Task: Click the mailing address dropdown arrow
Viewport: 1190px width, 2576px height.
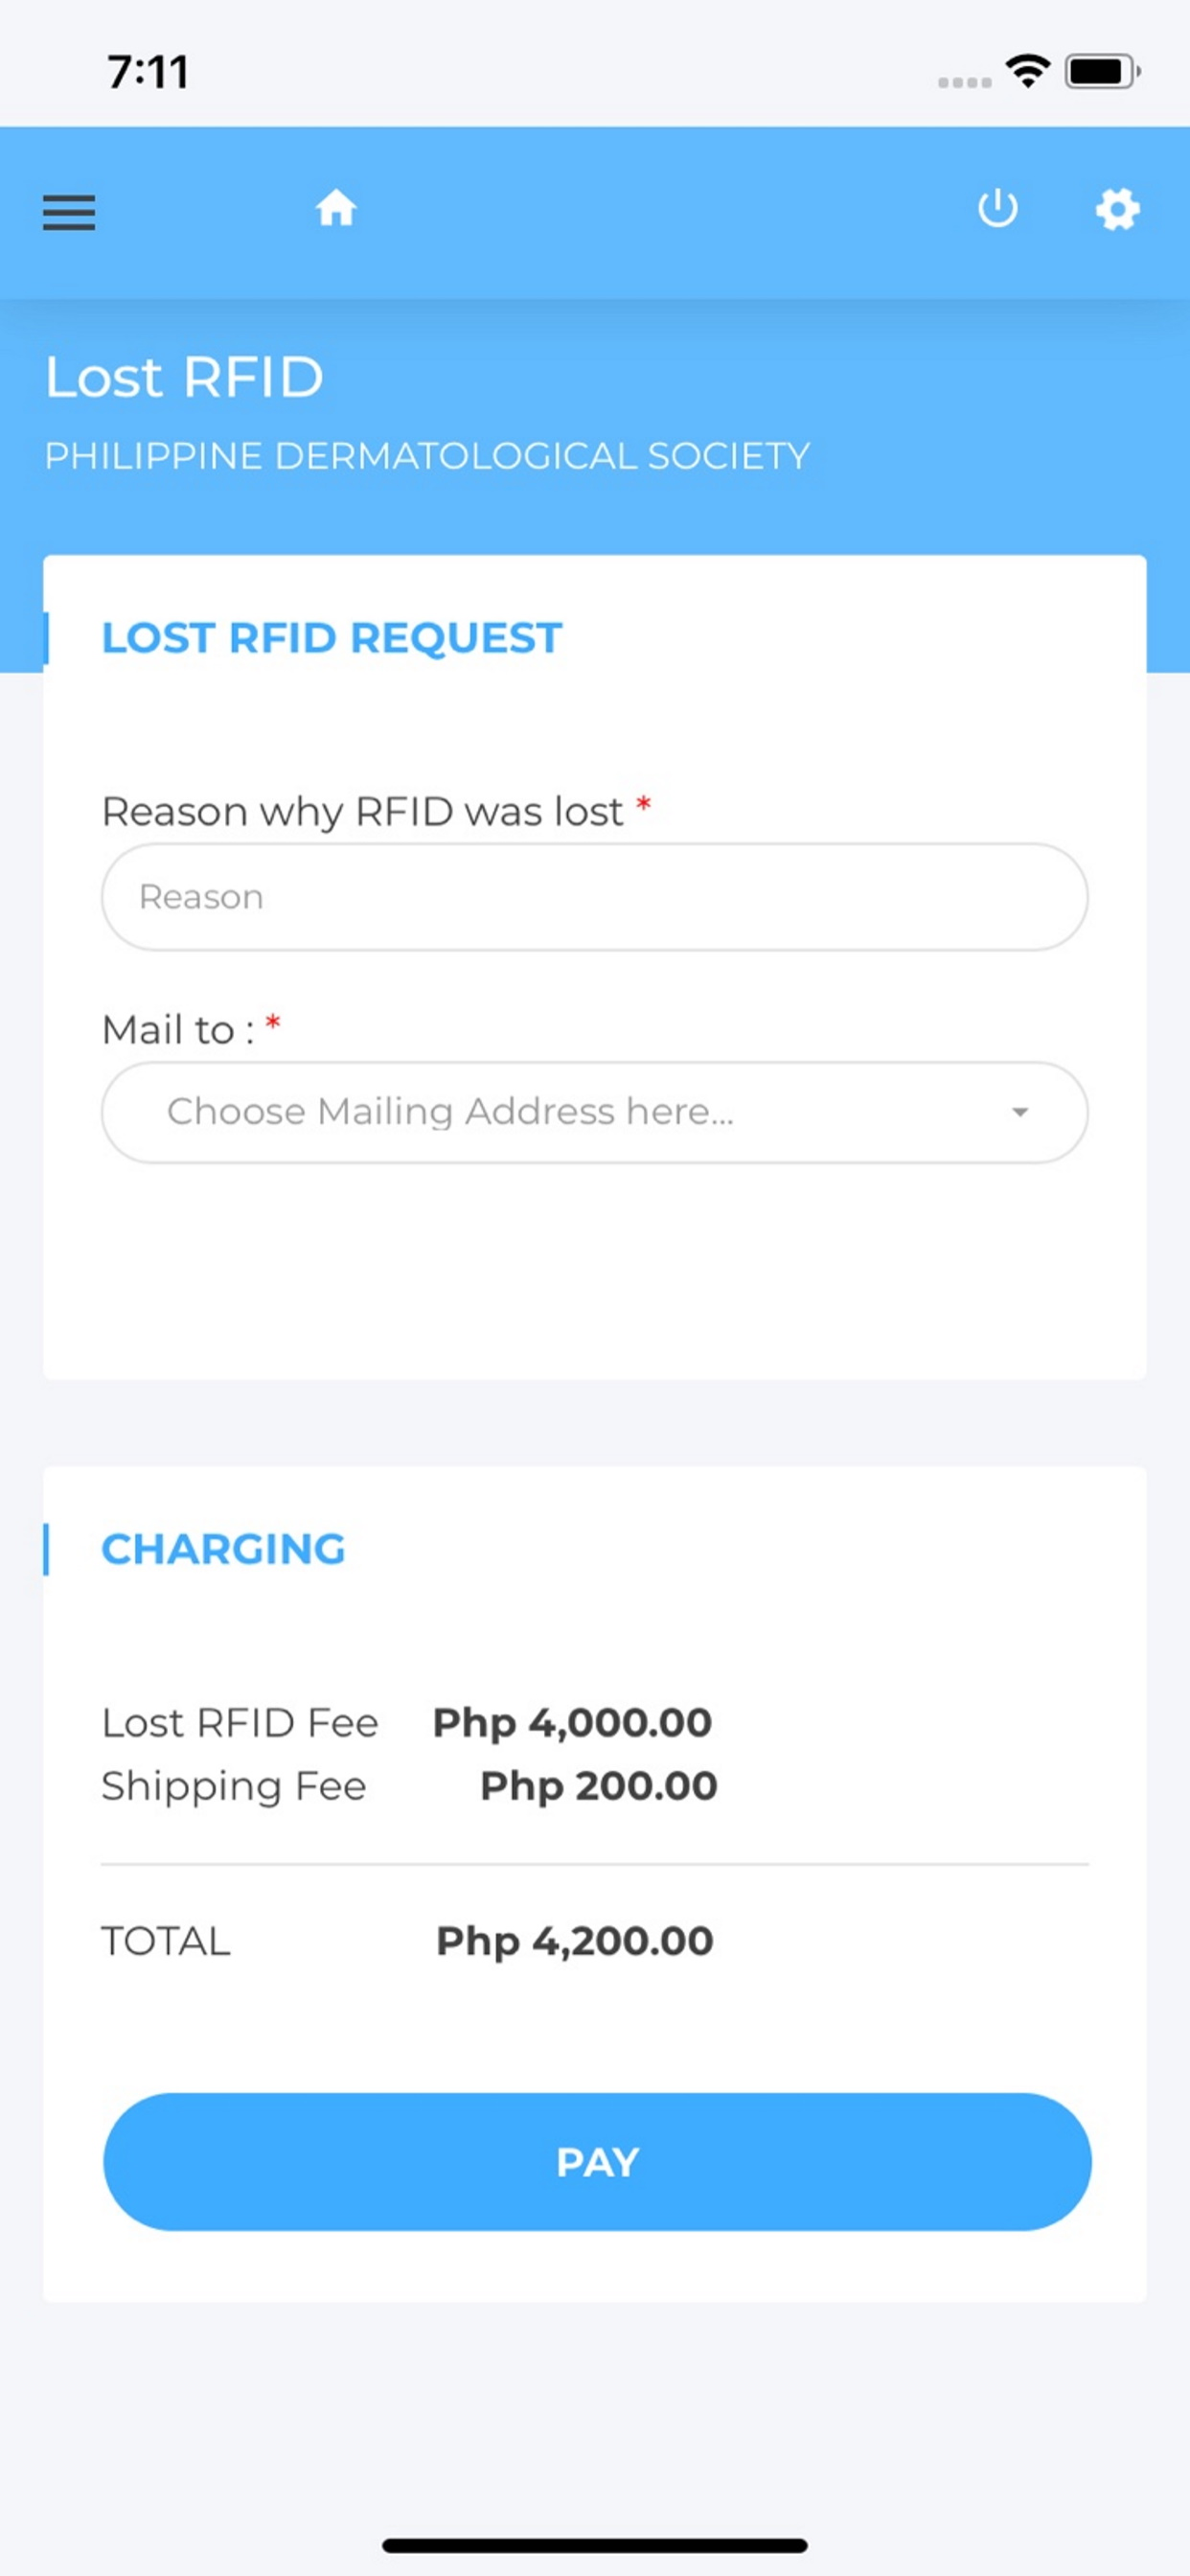Action: (x=1020, y=1112)
